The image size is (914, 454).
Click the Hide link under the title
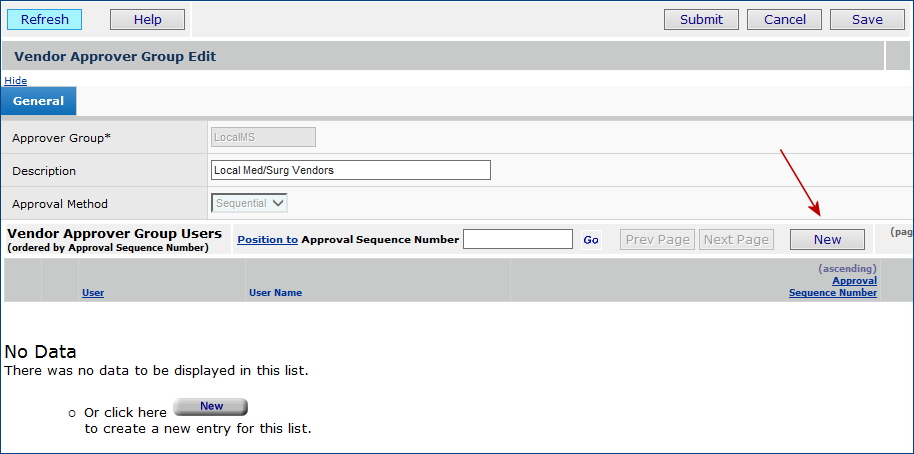pos(16,80)
